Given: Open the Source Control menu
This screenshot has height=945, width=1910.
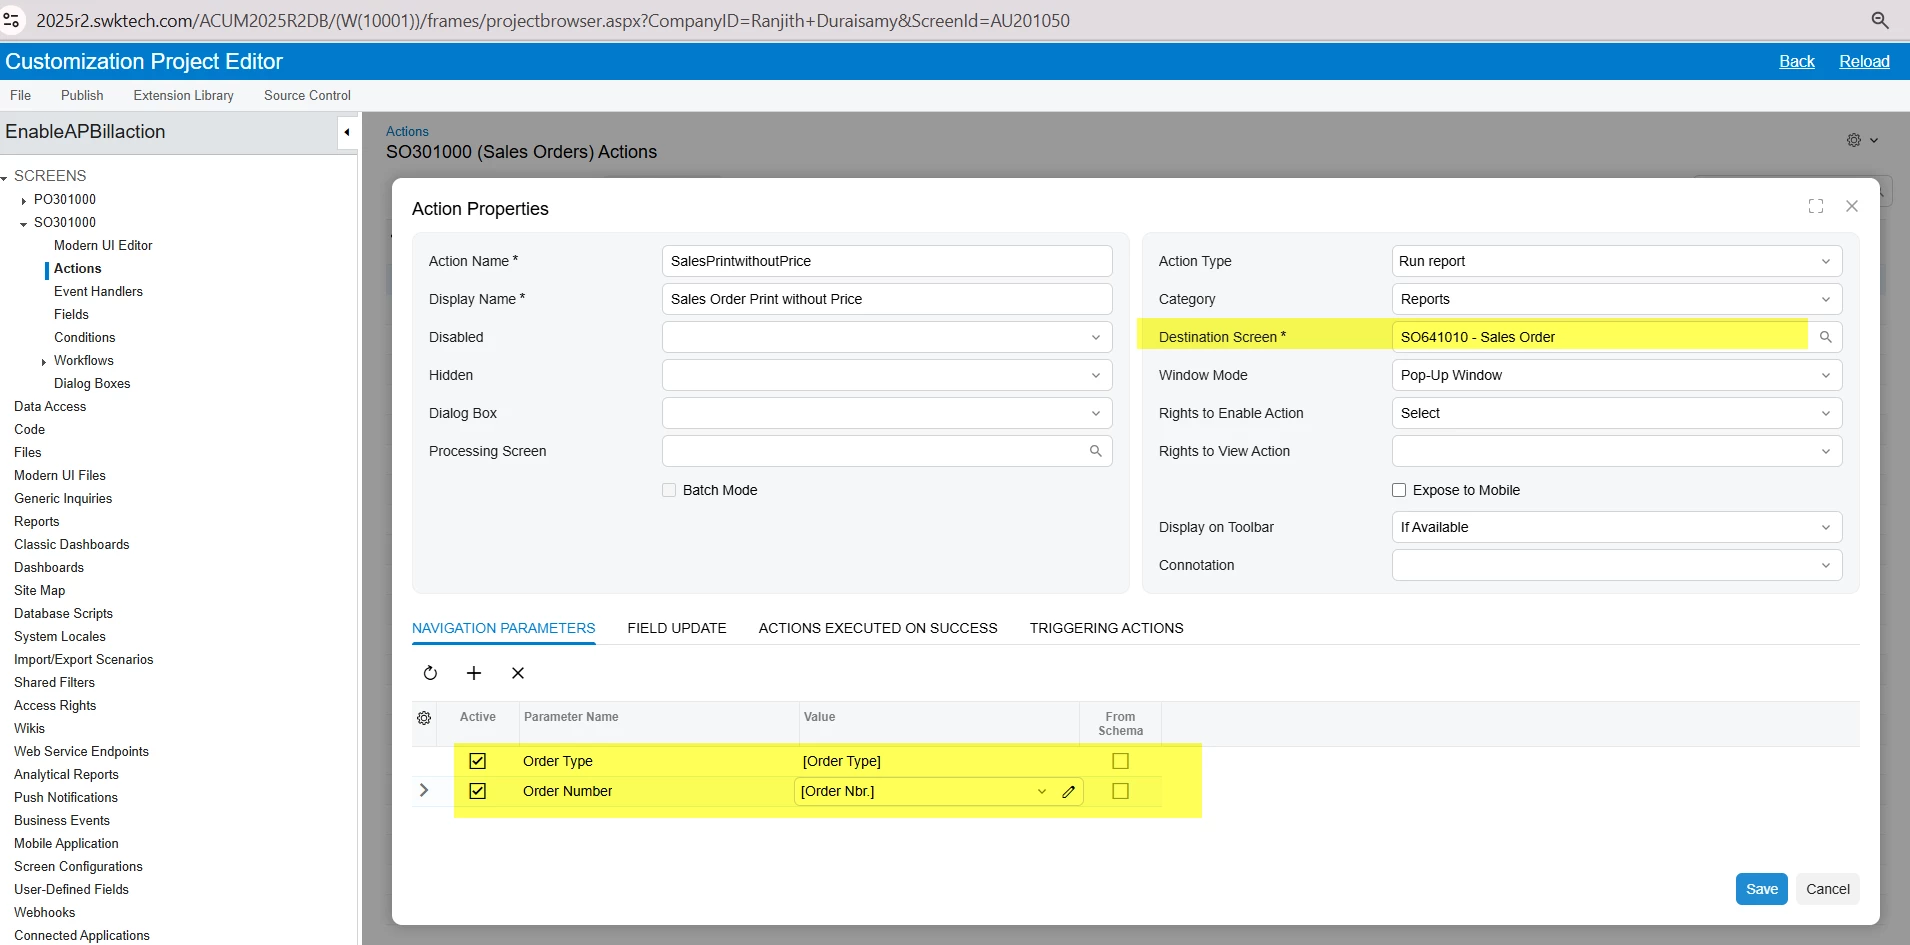Looking at the screenshot, I should pos(307,95).
